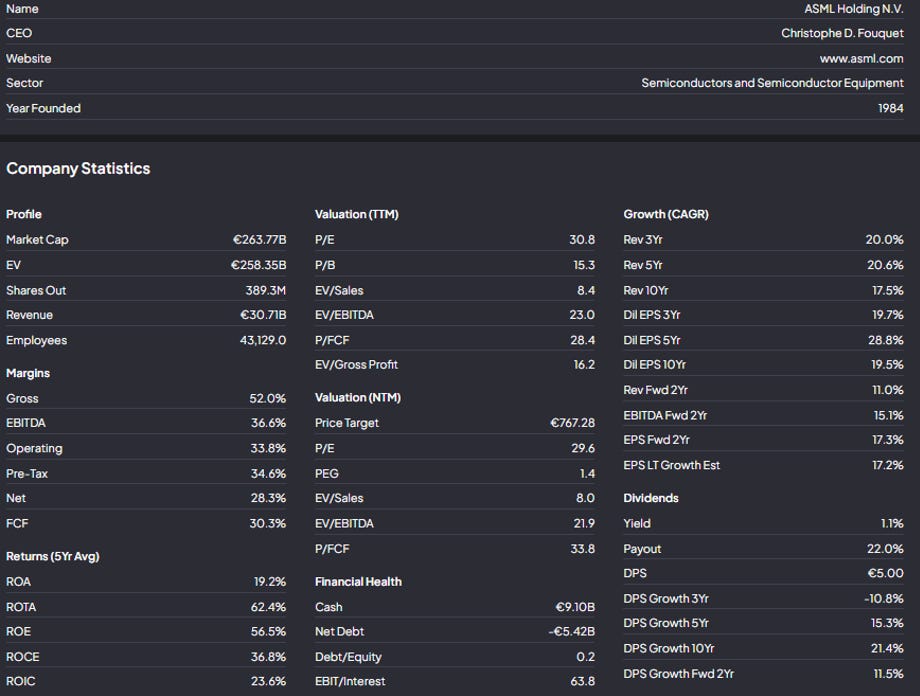The width and height of the screenshot is (920, 696).
Task: Click the Net Debt value -€5.42B
Action: [571, 631]
